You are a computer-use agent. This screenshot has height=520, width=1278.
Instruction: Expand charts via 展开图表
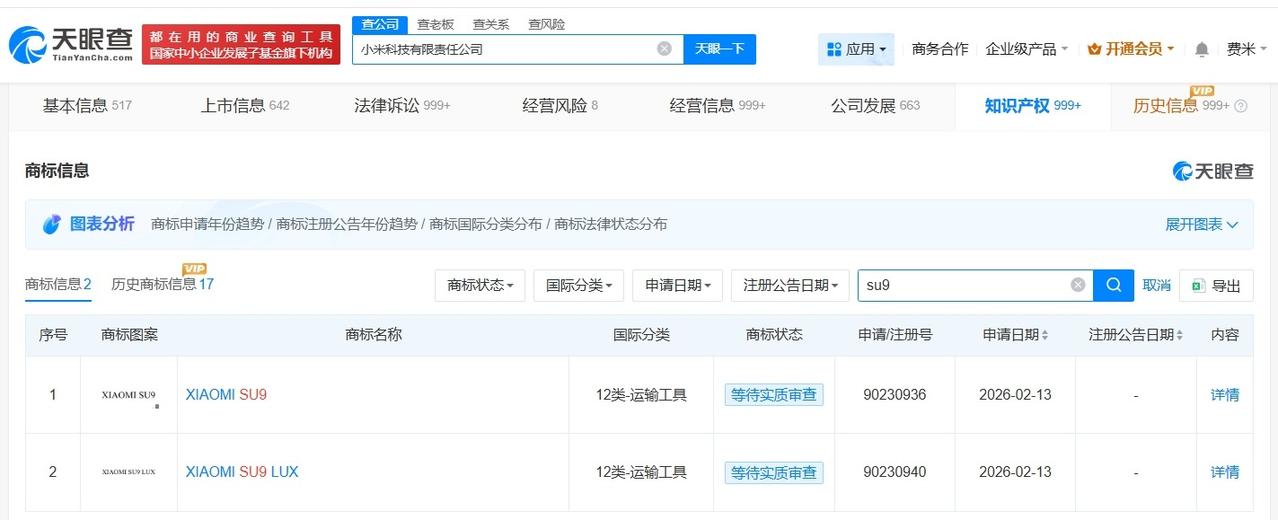tap(1202, 224)
